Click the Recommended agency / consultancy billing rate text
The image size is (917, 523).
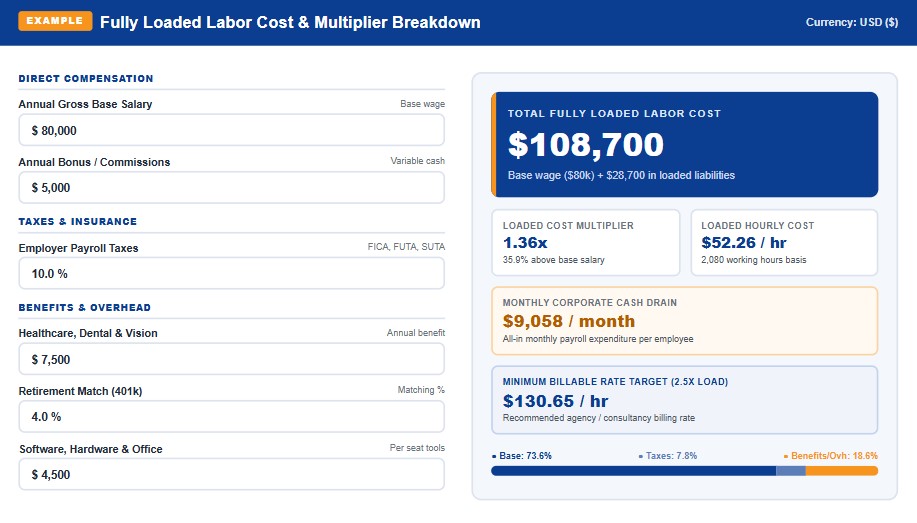pyautogui.click(x=599, y=418)
